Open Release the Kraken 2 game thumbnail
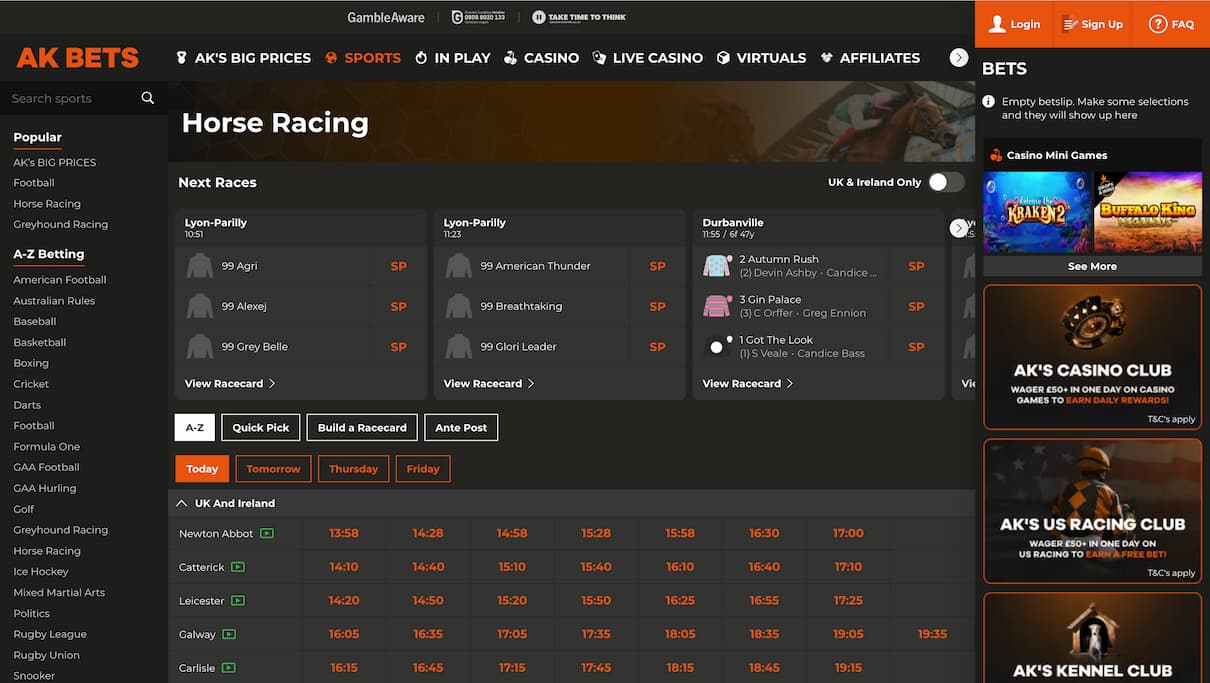Screen dimensions: 1210x683 (1037, 212)
